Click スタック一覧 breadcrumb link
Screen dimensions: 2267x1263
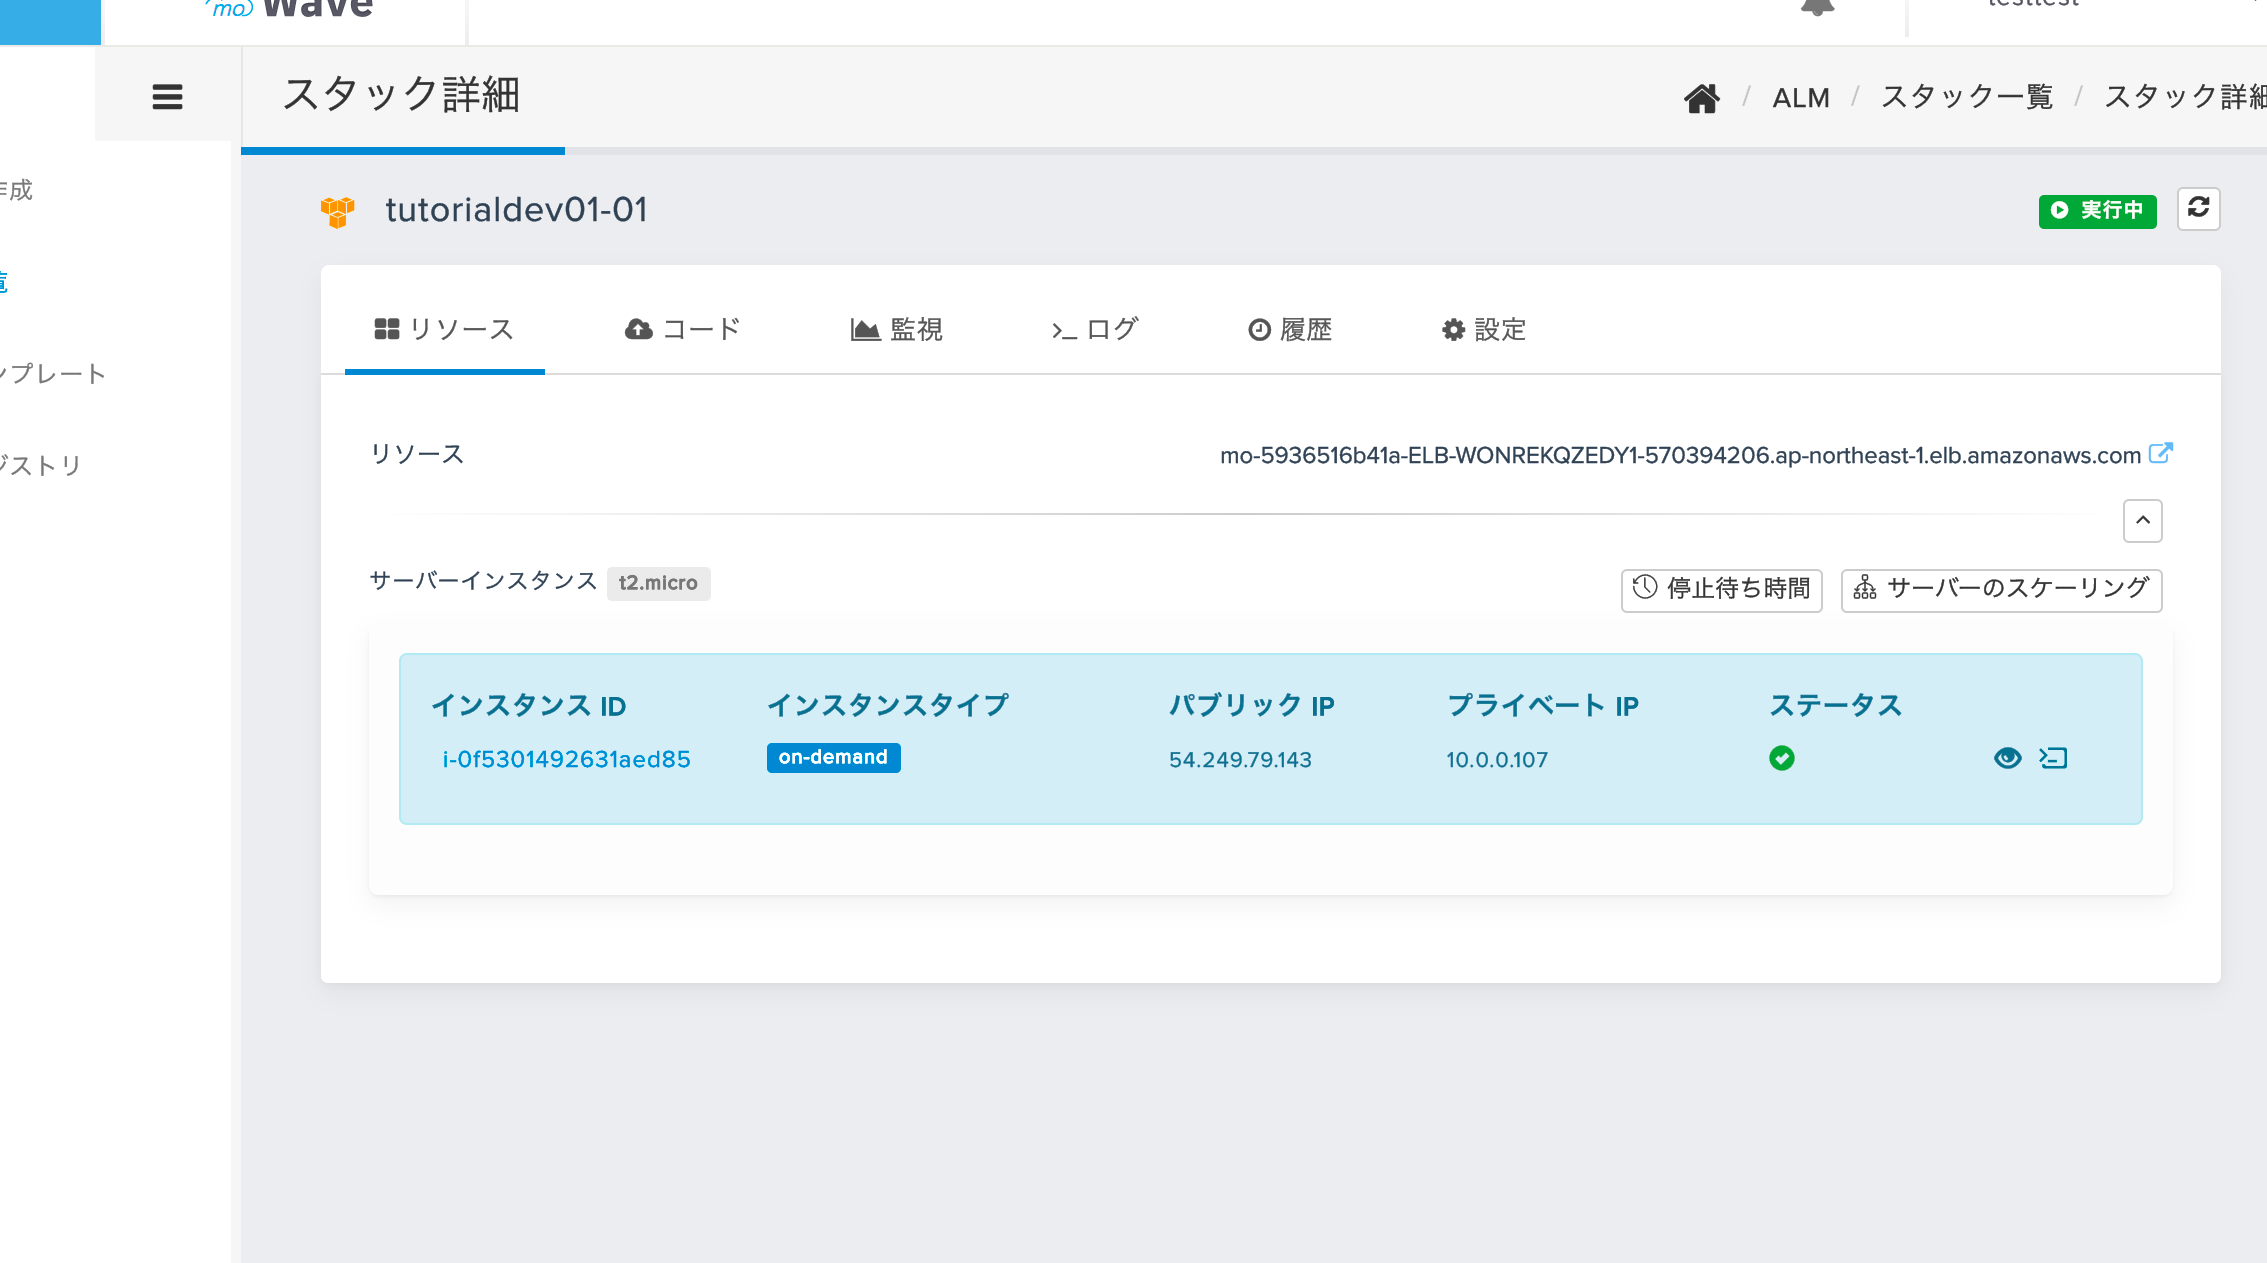(1966, 98)
